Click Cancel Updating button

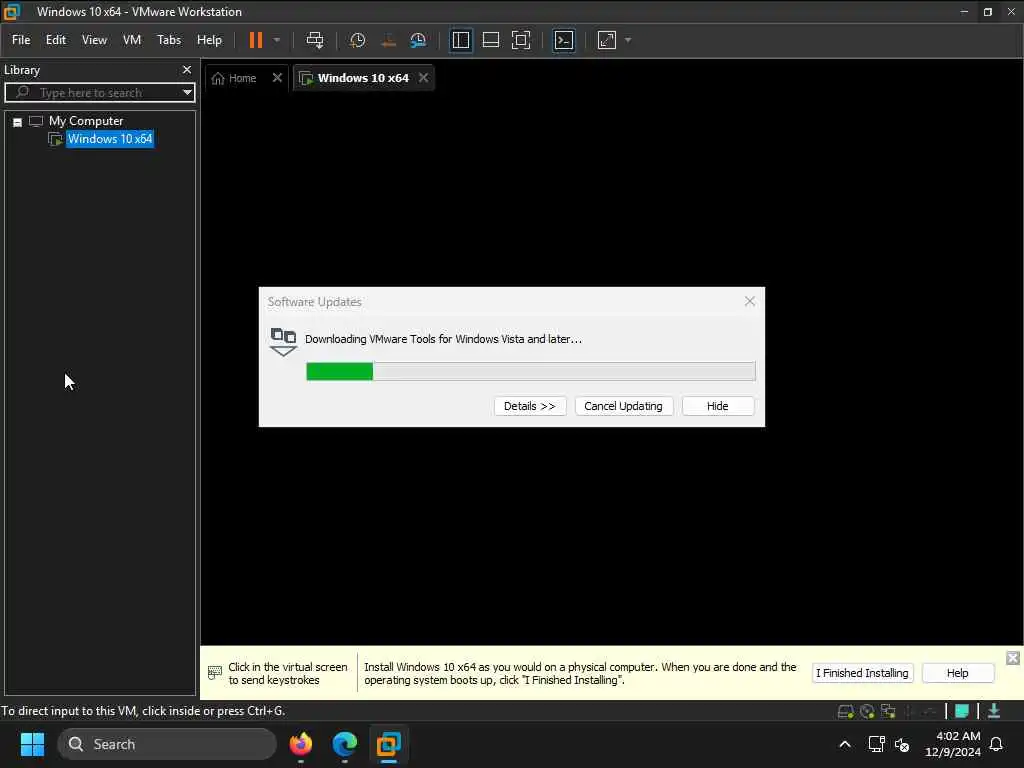[623, 406]
